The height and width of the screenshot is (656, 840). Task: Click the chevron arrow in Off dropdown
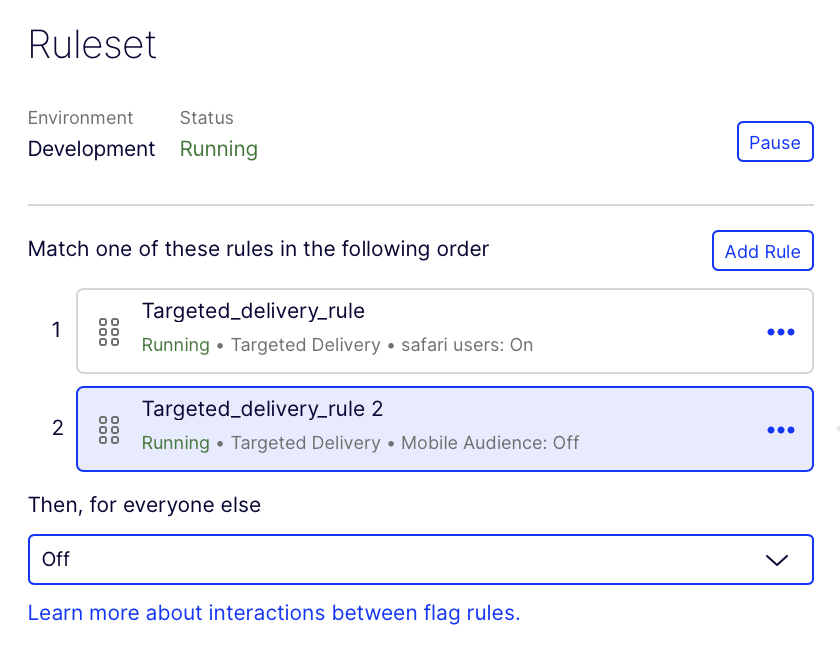point(777,560)
